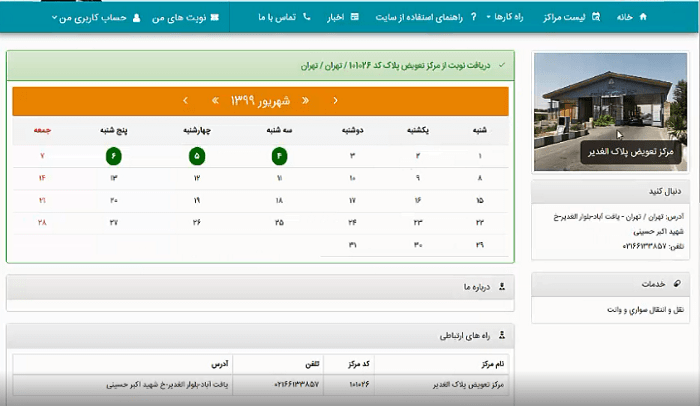Click calendar day ۲ under یکشنبه
Screen dimensions: 700x406
click(418, 156)
